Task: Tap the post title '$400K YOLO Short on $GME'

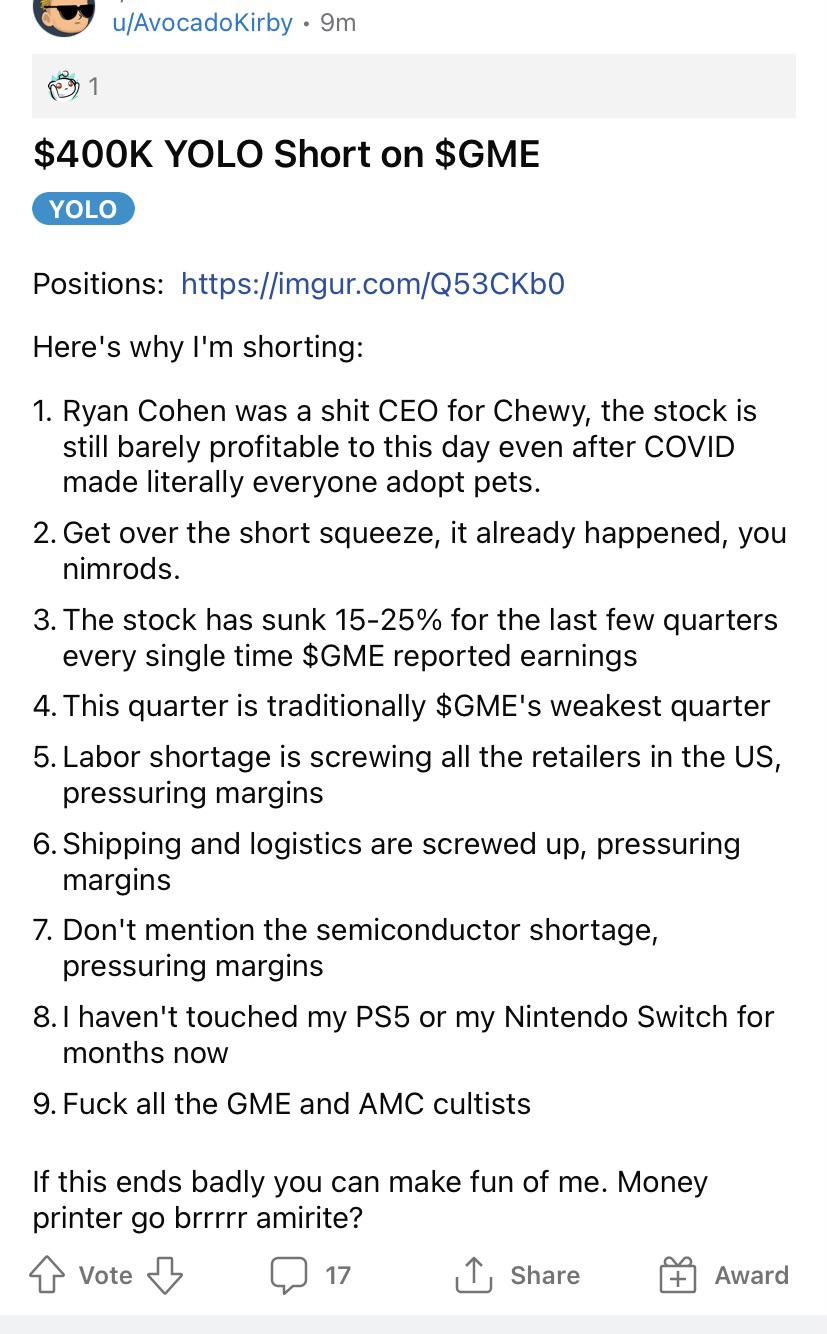Action: (x=286, y=154)
